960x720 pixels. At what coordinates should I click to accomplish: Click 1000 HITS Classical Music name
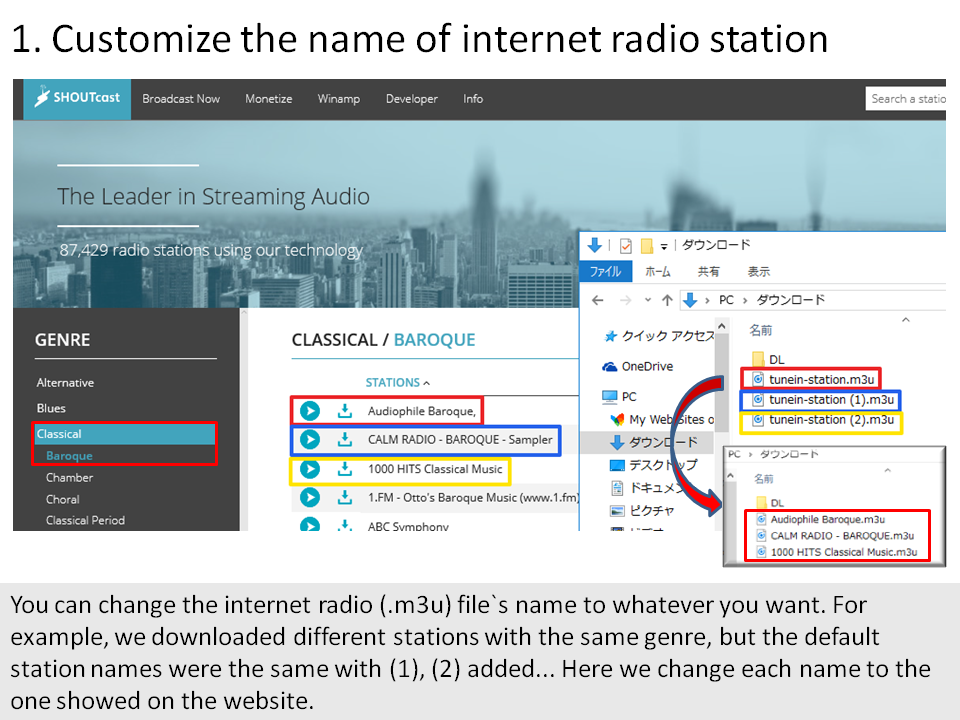click(x=435, y=469)
